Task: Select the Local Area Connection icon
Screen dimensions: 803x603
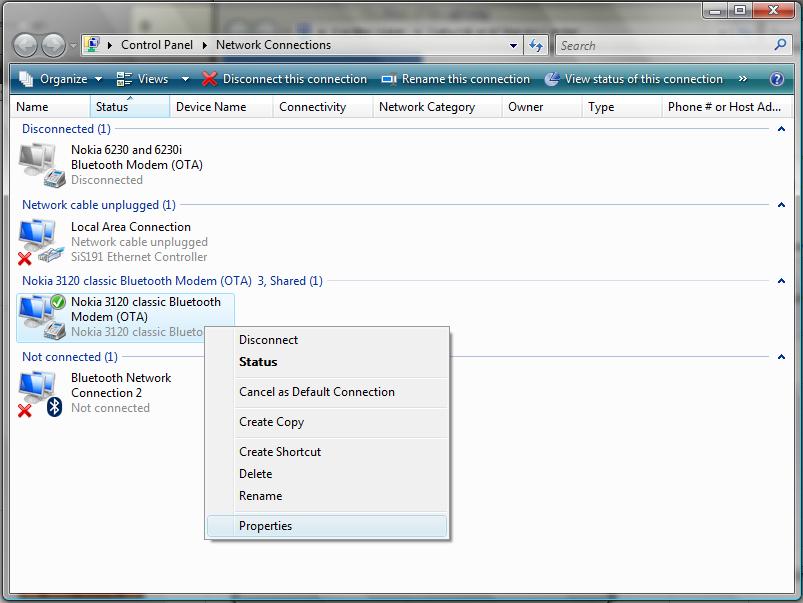Action: [x=42, y=241]
